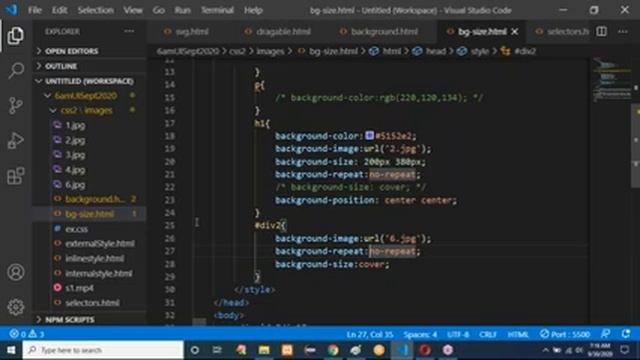The height and width of the screenshot is (360, 640).
Task: Open the Extensions view
Action: [x=16, y=176]
